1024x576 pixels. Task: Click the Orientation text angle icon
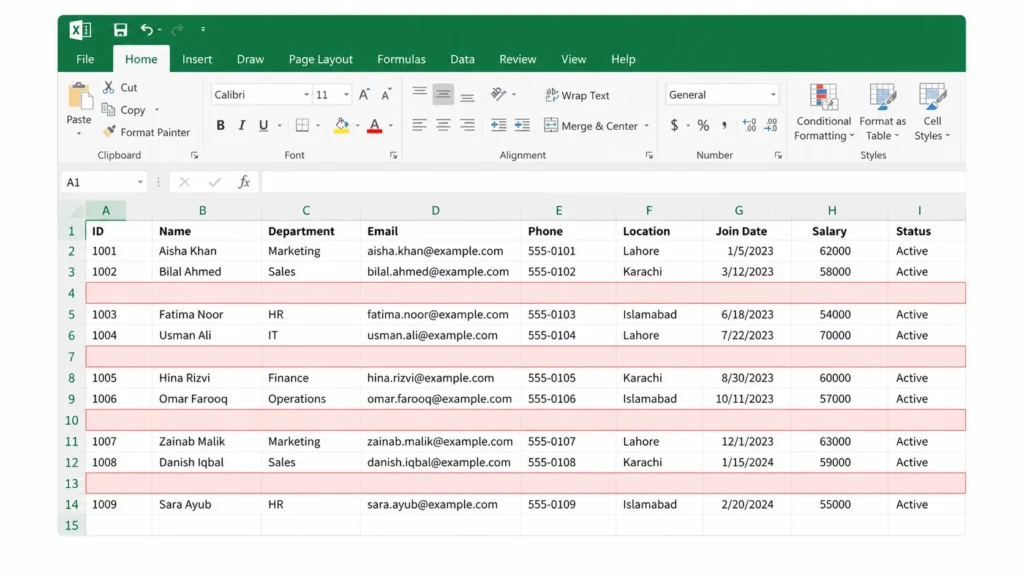[498, 95]
